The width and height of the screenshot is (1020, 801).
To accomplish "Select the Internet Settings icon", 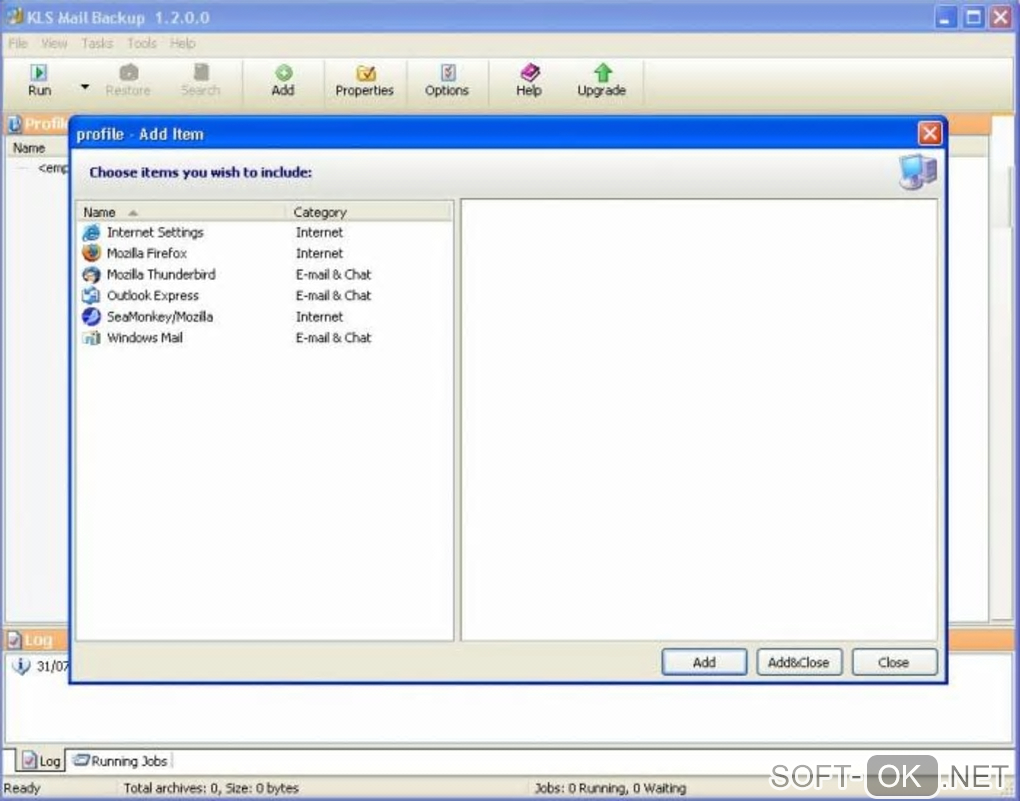I will coord(91,232).
